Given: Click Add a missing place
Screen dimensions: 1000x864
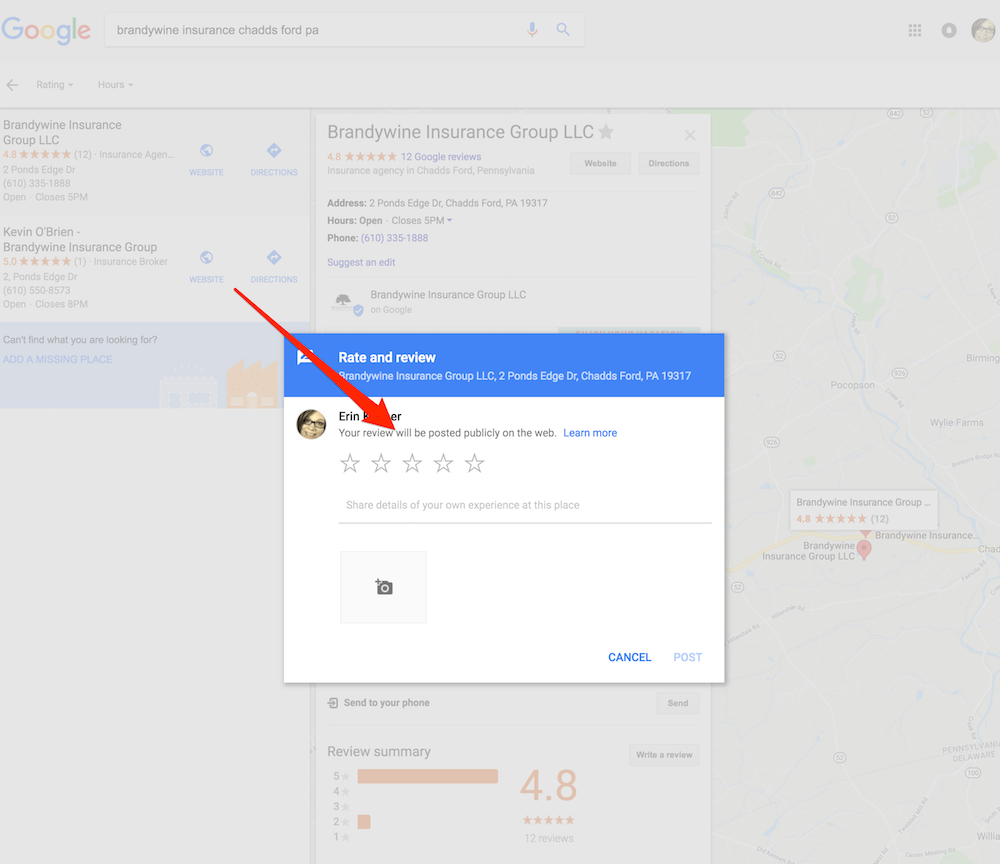Looking at the screenshot, I should tap(57, 360).
